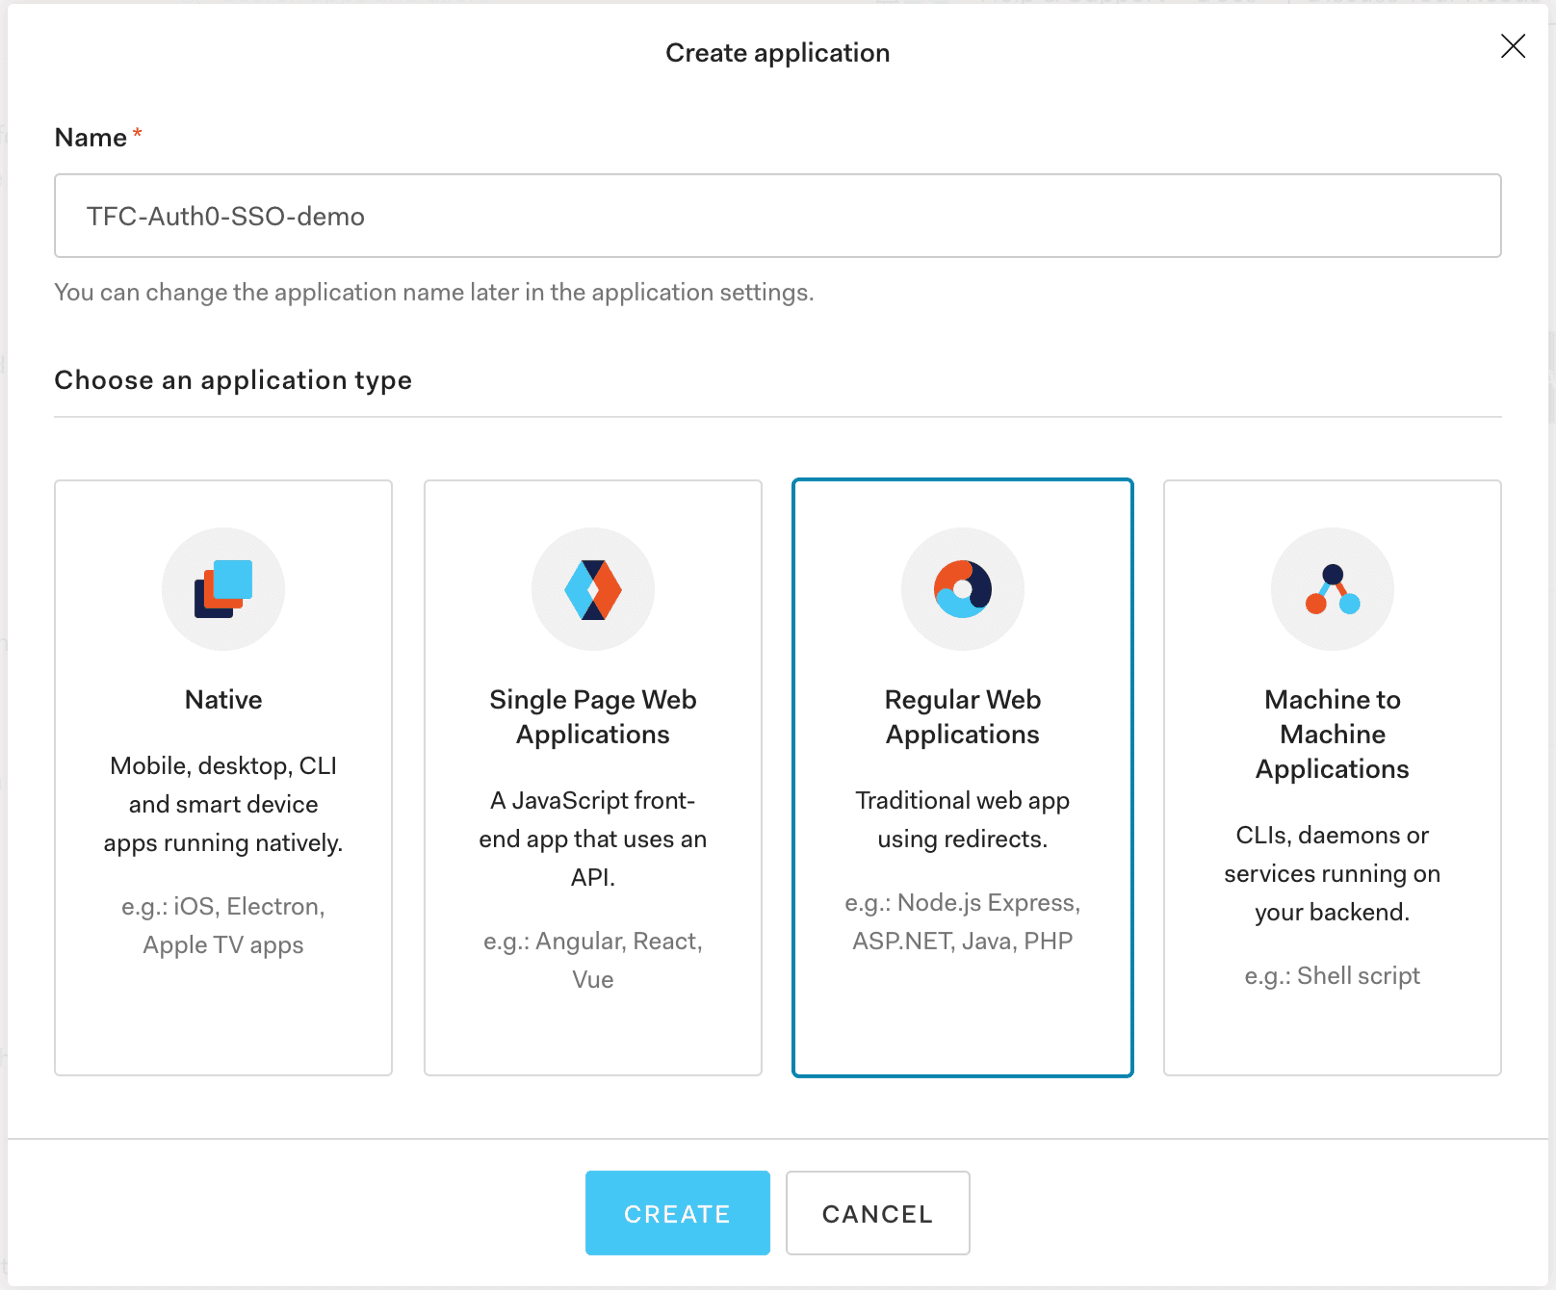Click 'Traditional web app using redirects' text
1556x1290 pixels.
(x=963, y=820)
